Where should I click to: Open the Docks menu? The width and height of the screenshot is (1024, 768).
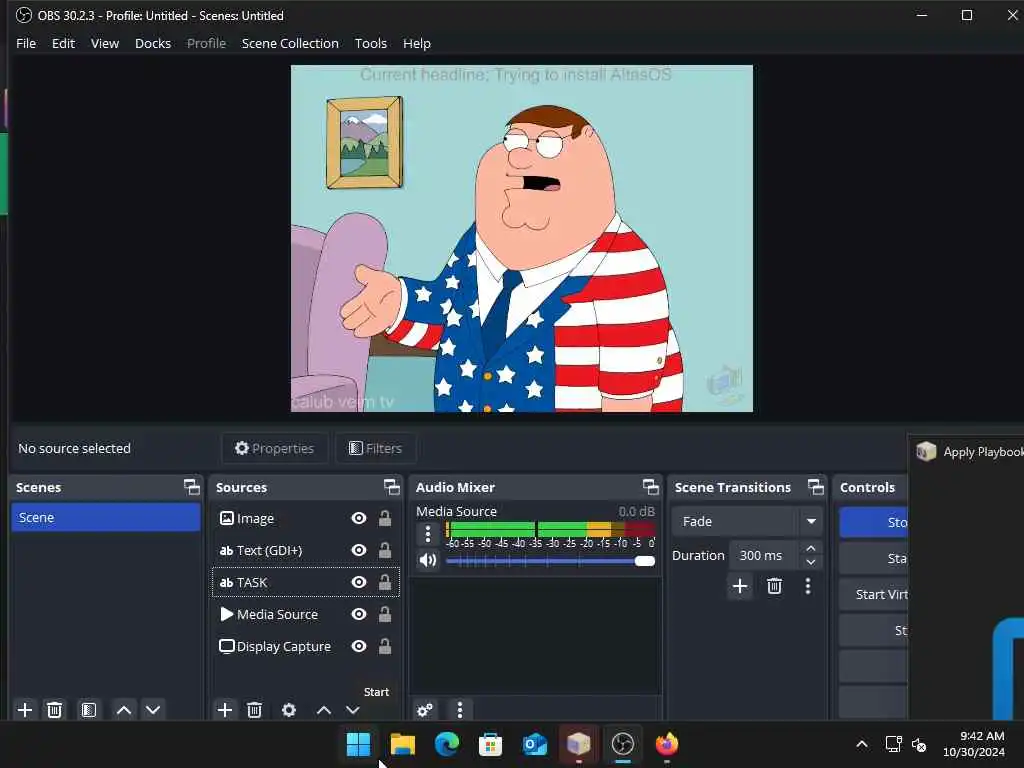[x=153, y=43]
